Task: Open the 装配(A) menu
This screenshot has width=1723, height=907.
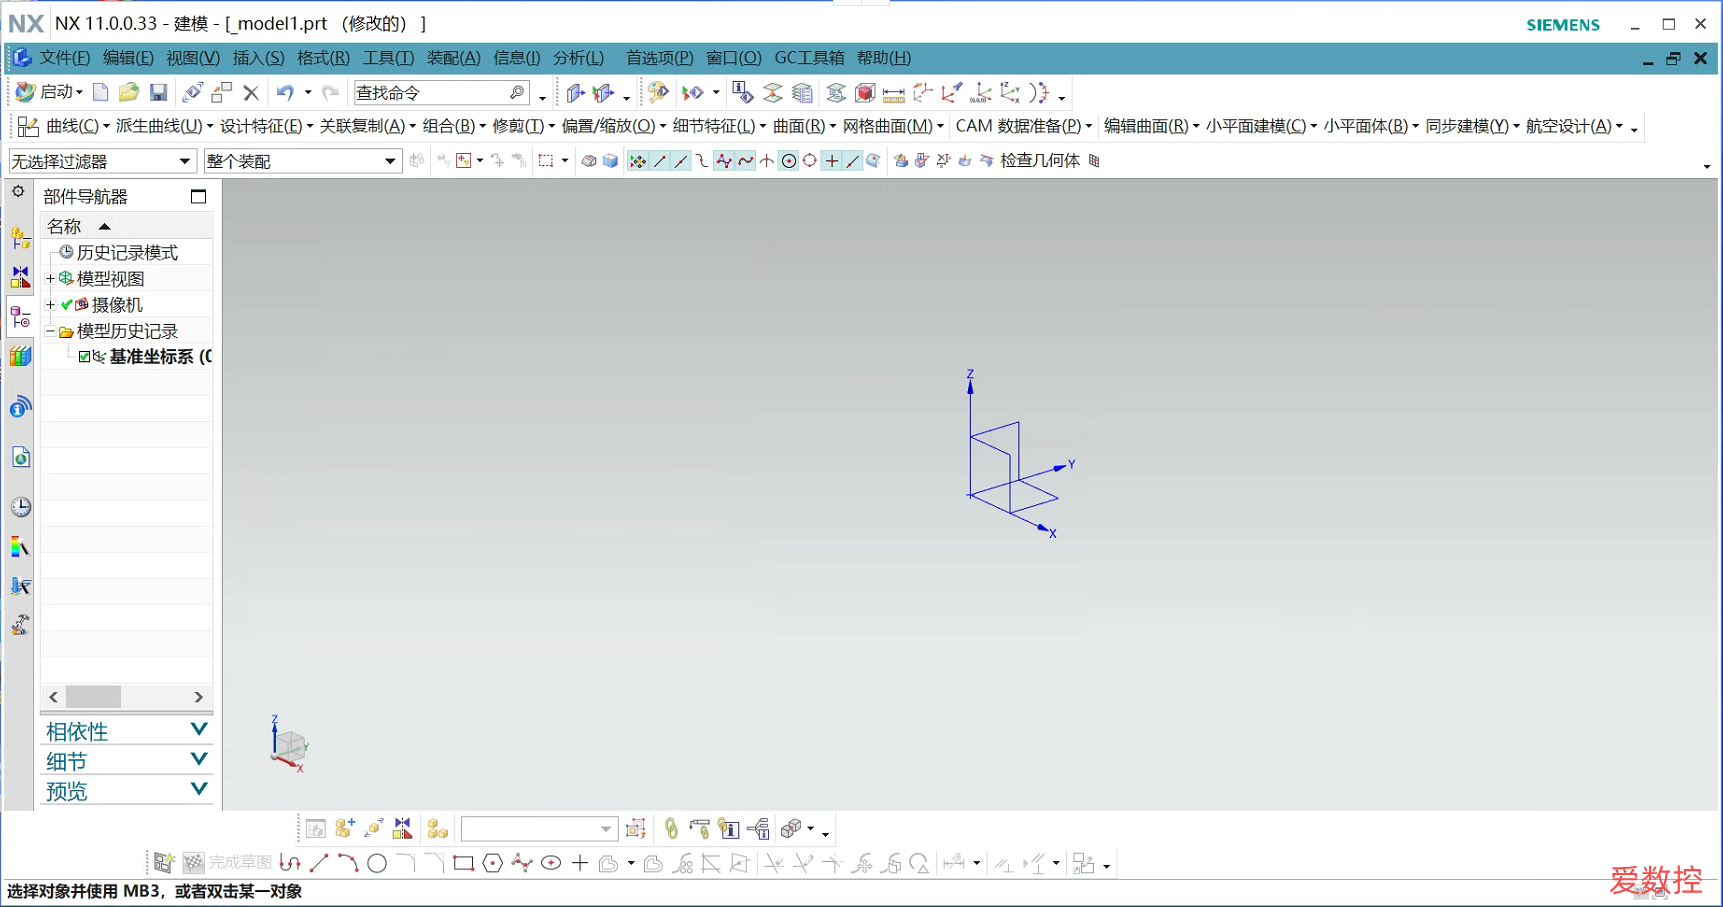Action: click(x=453, y=58)
